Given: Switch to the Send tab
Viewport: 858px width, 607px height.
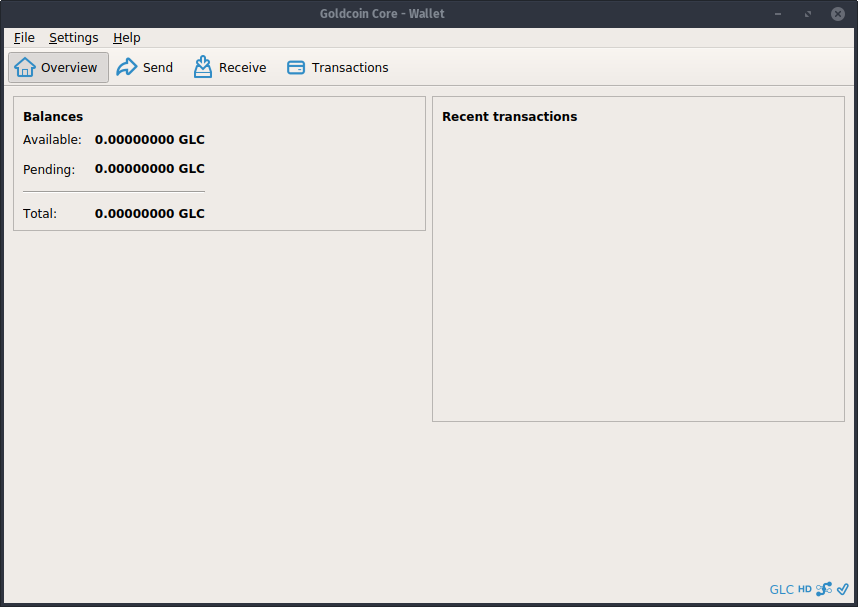Looking at the screenshot, I should tap(145, 67).
